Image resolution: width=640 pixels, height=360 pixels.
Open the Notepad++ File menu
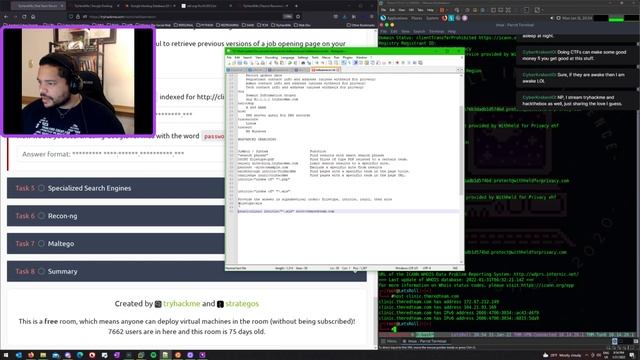tap(229, 58)
